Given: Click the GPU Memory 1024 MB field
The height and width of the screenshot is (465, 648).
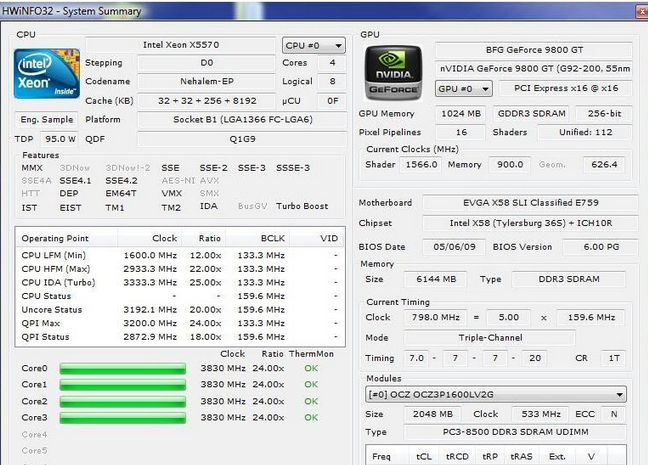Looking at the screenshot, I should pyautogui.click(x=461, y=114).
